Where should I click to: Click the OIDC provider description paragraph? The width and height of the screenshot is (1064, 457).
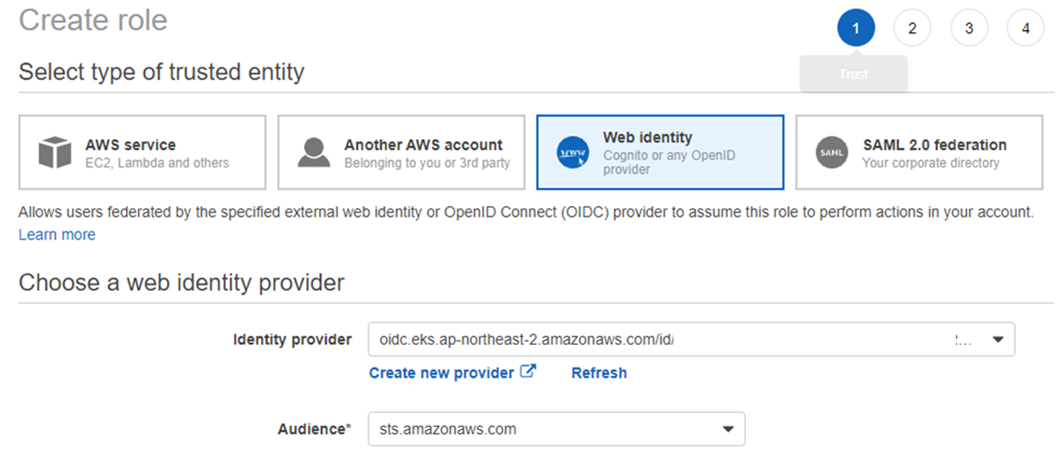point(527,212)
